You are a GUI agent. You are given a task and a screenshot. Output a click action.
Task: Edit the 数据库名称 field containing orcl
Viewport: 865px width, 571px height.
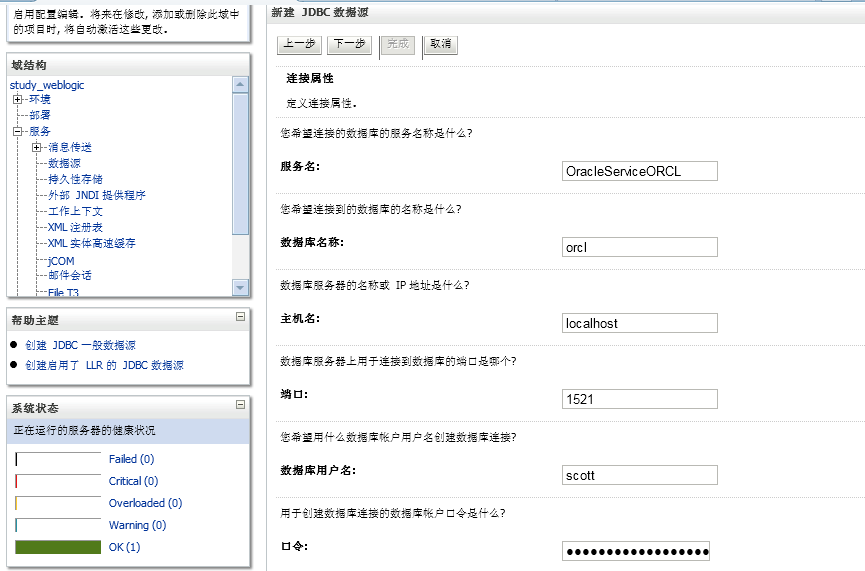(639, 247)
